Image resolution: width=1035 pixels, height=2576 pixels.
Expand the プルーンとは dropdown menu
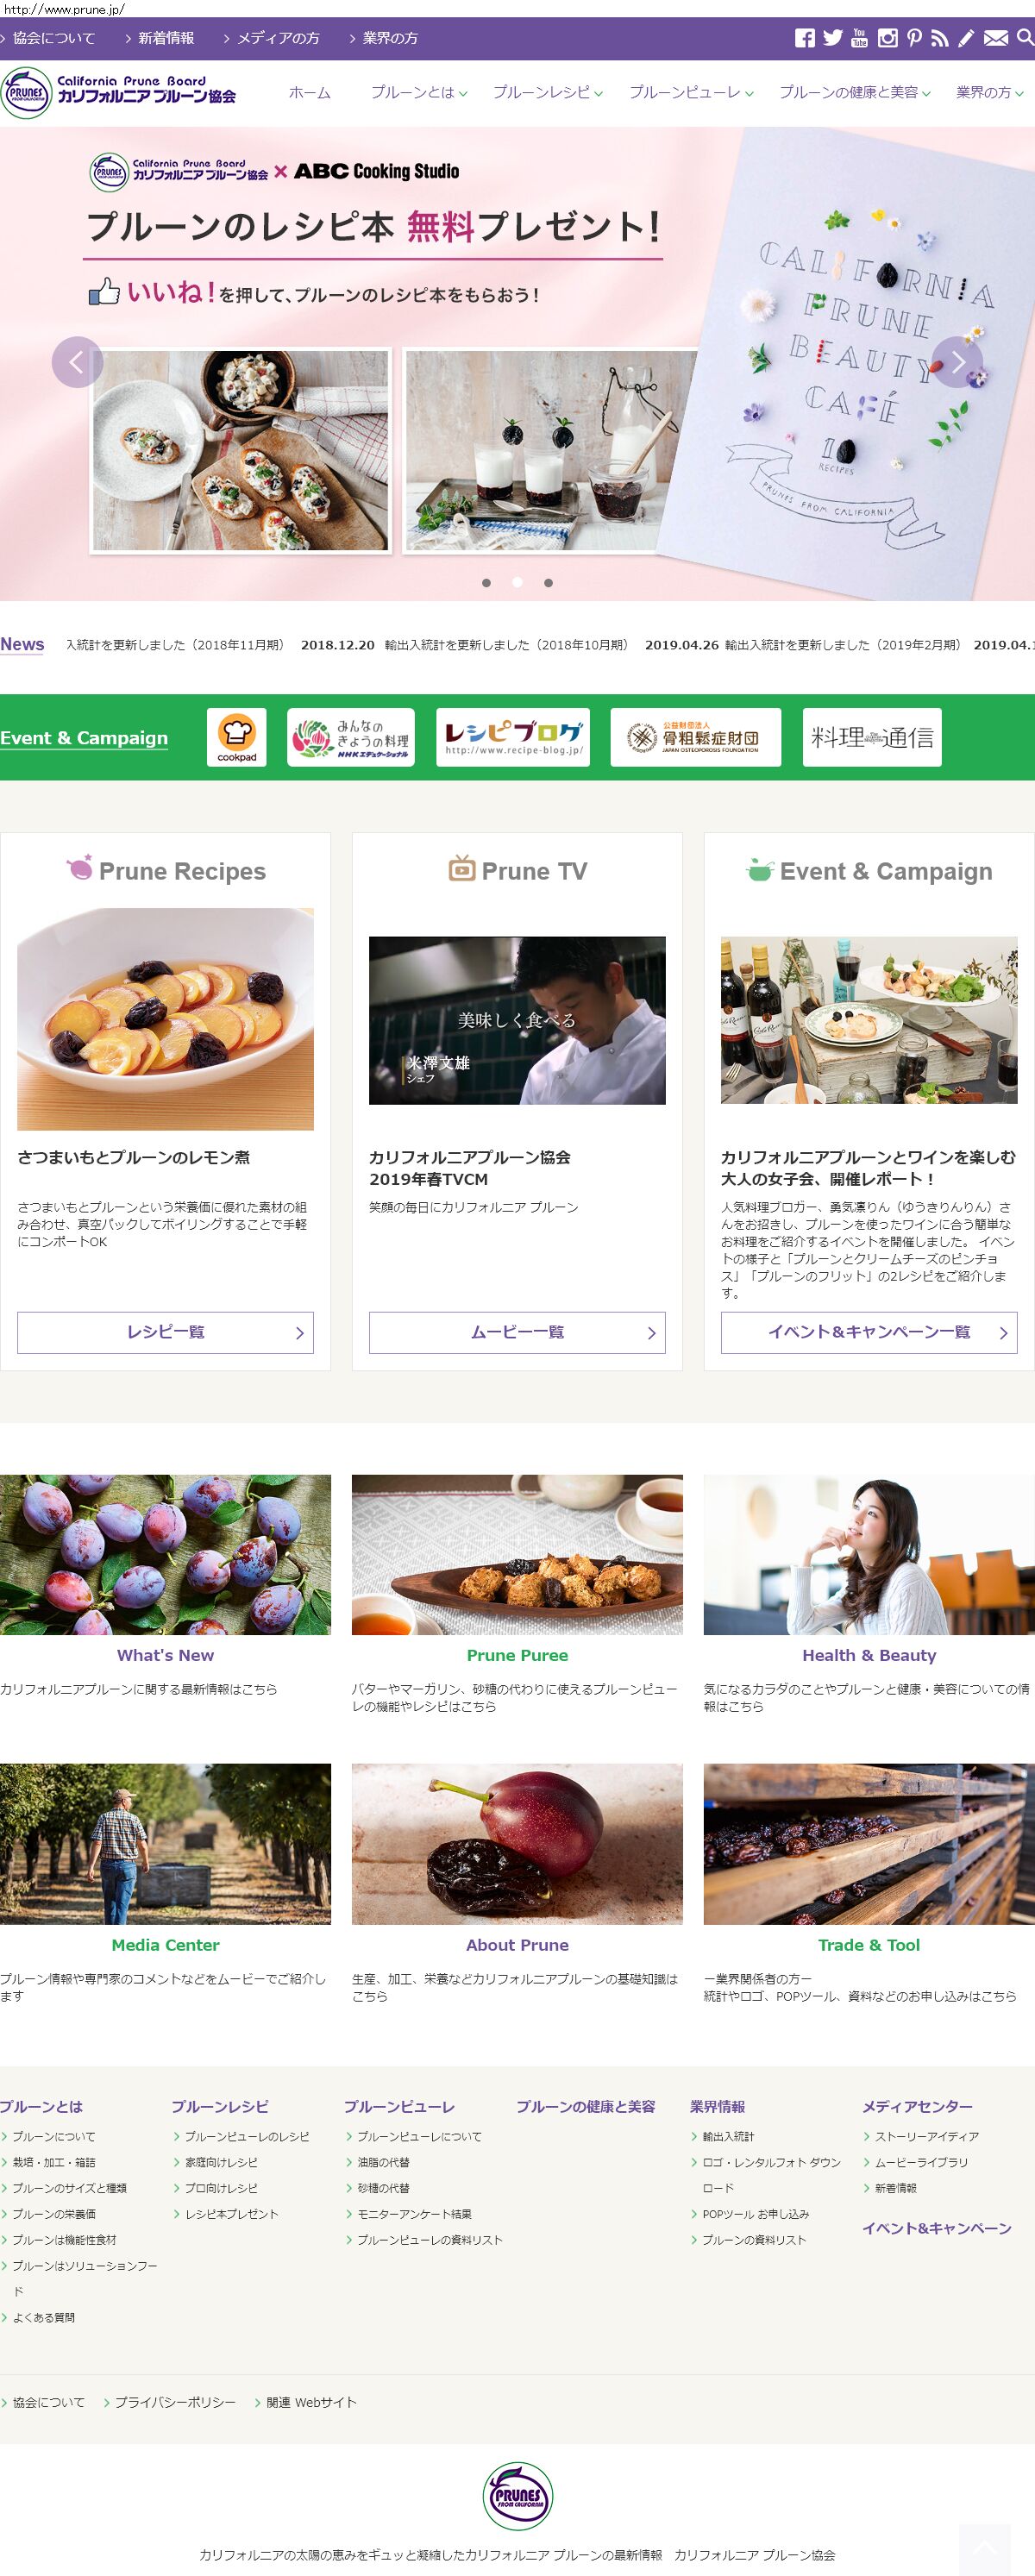419,93
